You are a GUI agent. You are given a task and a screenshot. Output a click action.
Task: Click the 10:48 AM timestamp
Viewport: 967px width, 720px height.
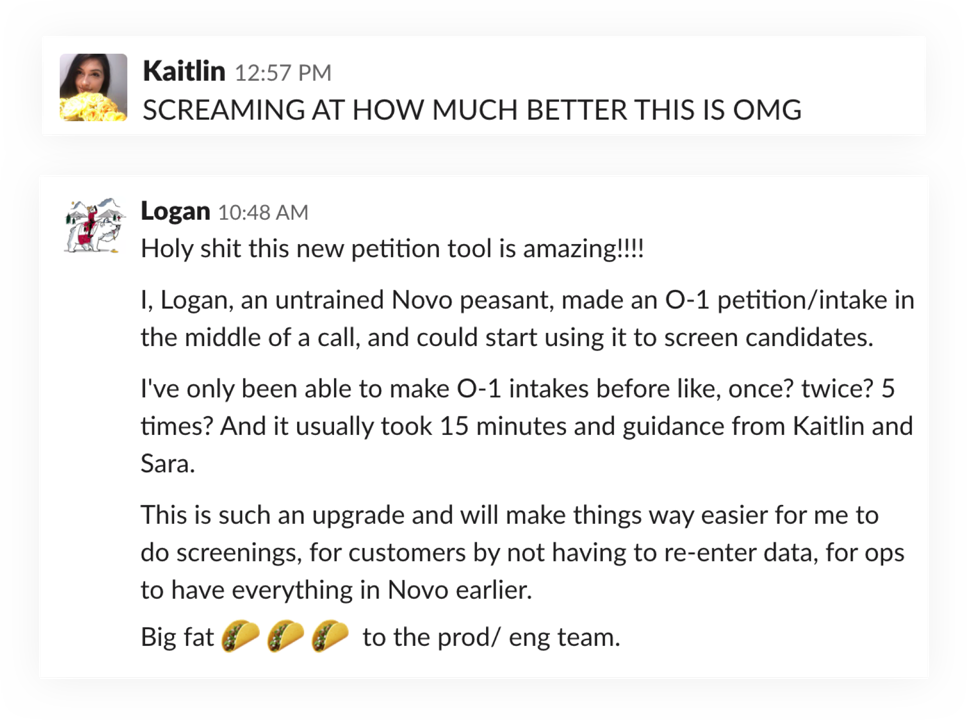tap(262, 212)
